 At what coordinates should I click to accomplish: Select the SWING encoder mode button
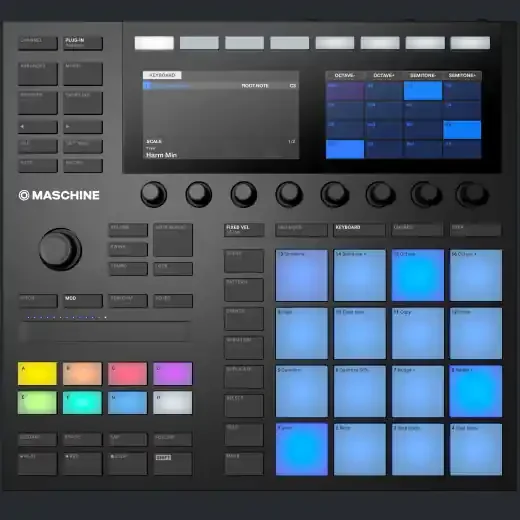click(x=128, y=249)
